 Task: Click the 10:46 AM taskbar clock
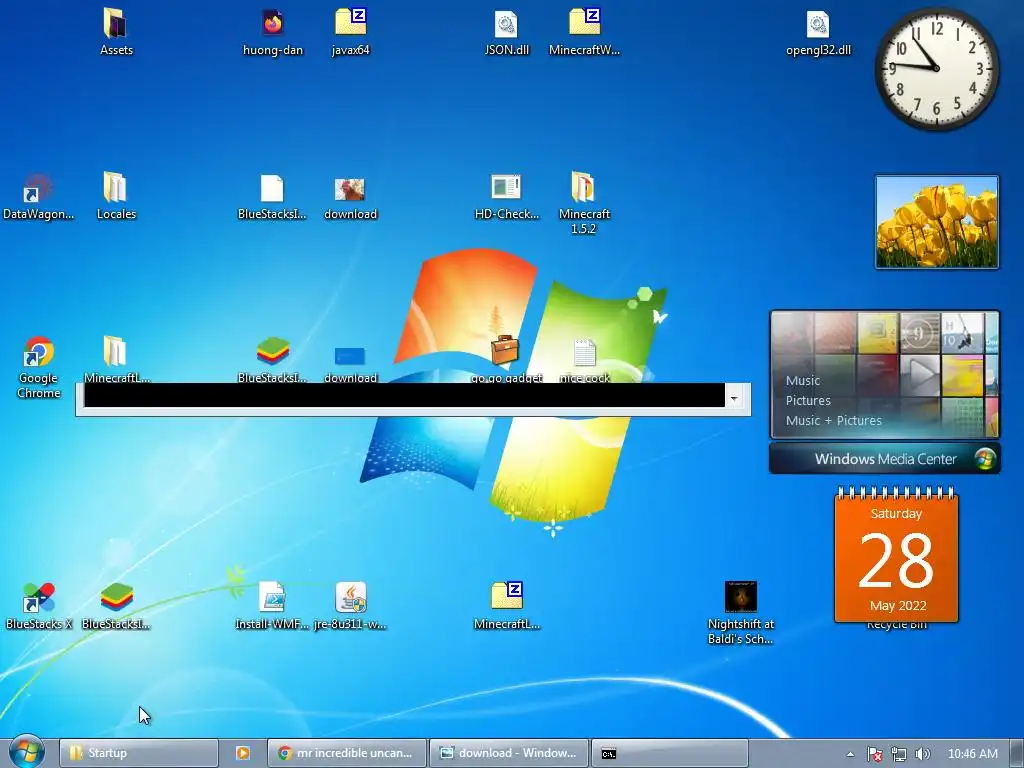[x=972, y=754]
